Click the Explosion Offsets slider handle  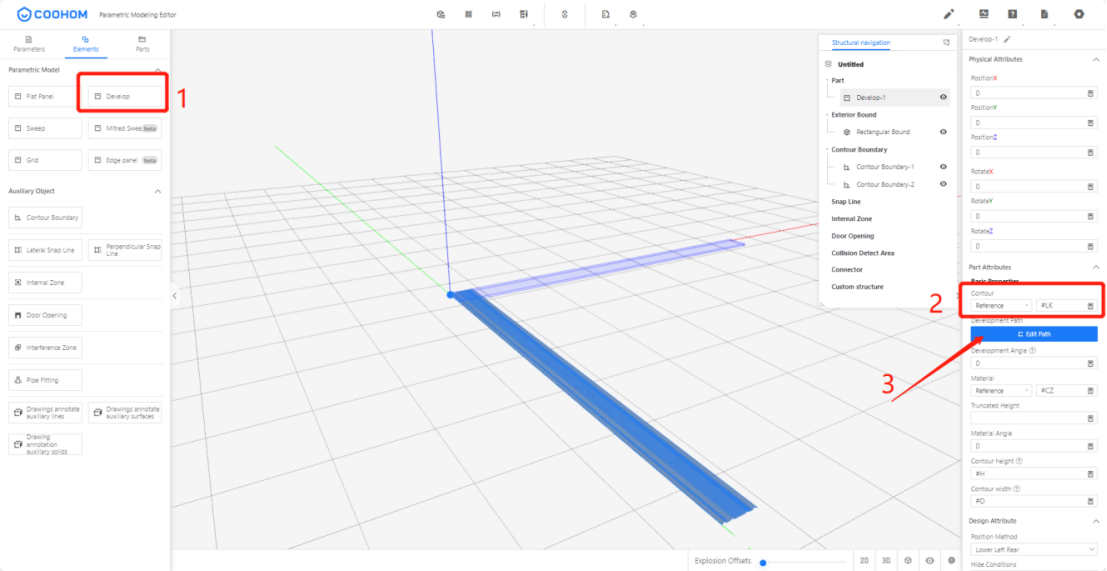tap(763, 562)
